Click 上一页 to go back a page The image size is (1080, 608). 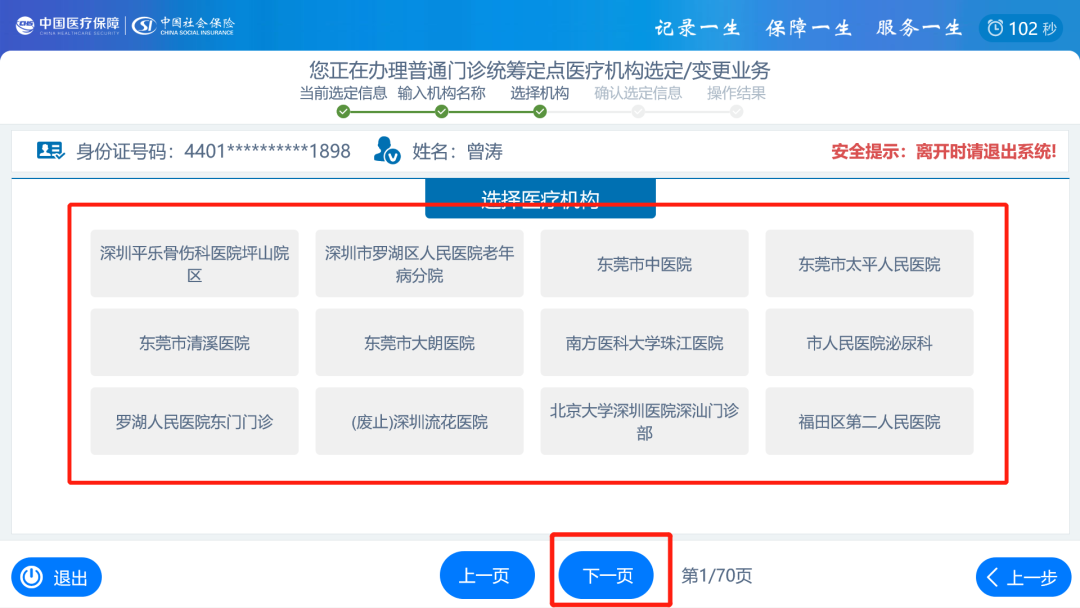[487, 575]
